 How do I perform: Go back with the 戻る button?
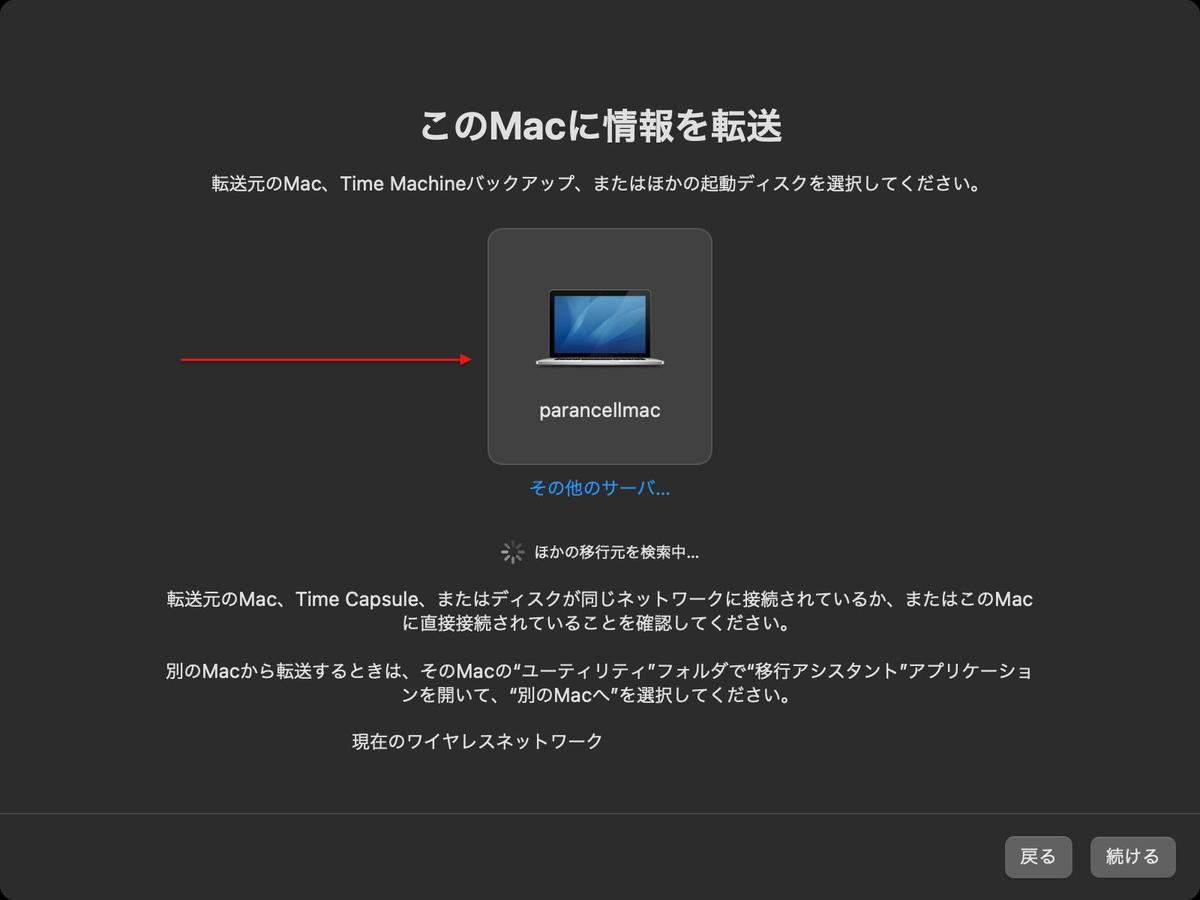(1038, 857)
